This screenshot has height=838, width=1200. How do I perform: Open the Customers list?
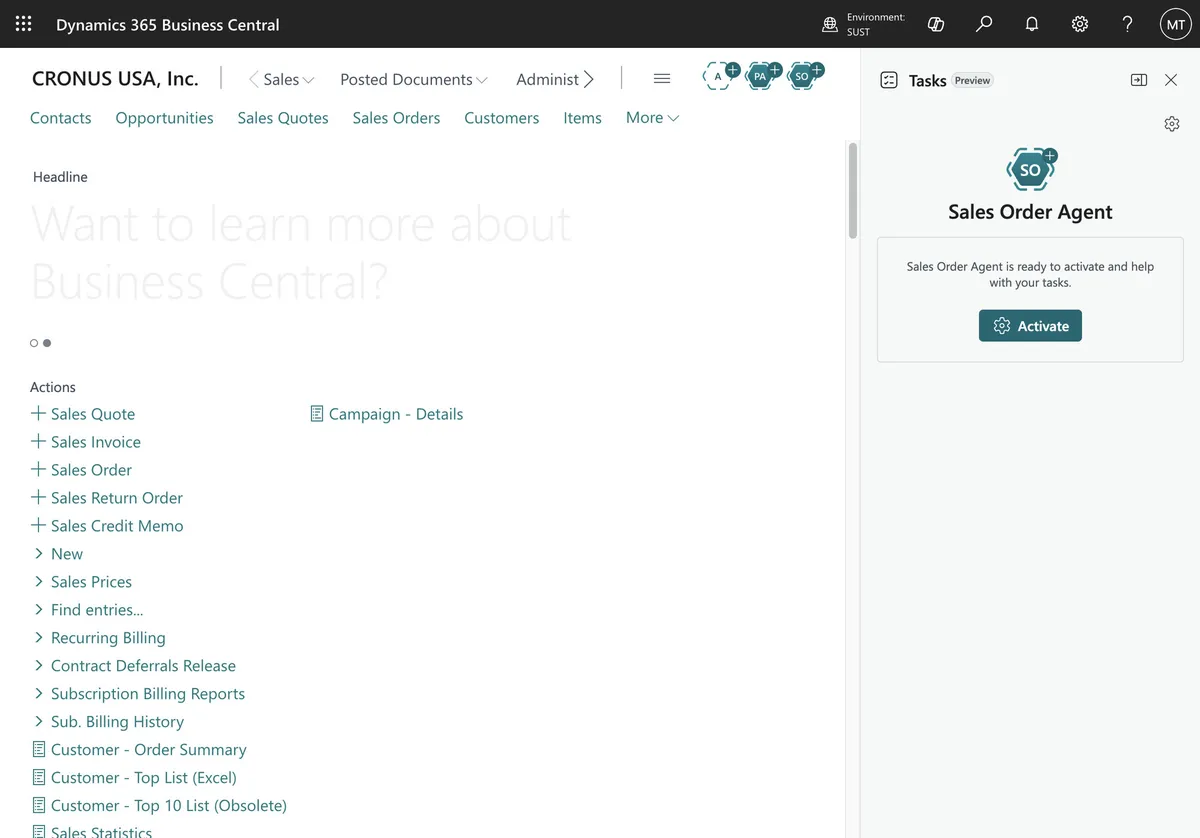click(501, 117)
